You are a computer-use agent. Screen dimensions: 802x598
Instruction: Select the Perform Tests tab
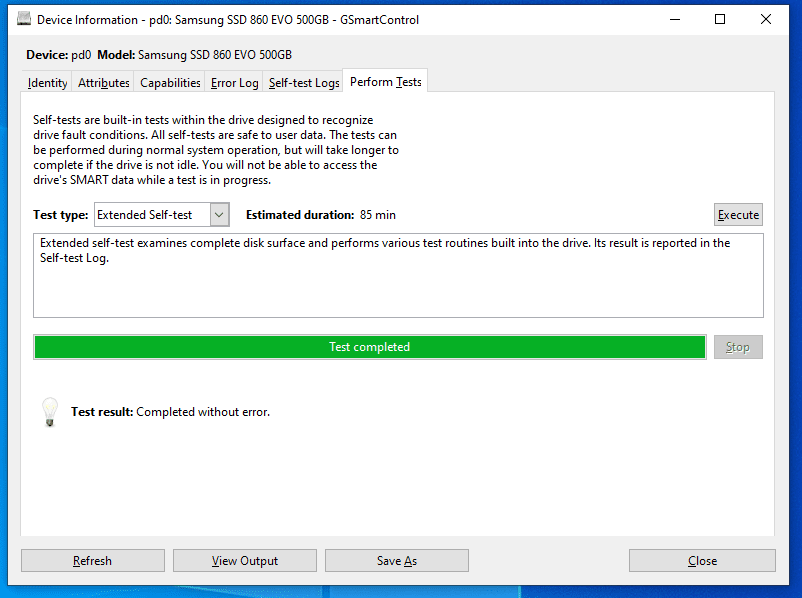[x=386, y=82]
